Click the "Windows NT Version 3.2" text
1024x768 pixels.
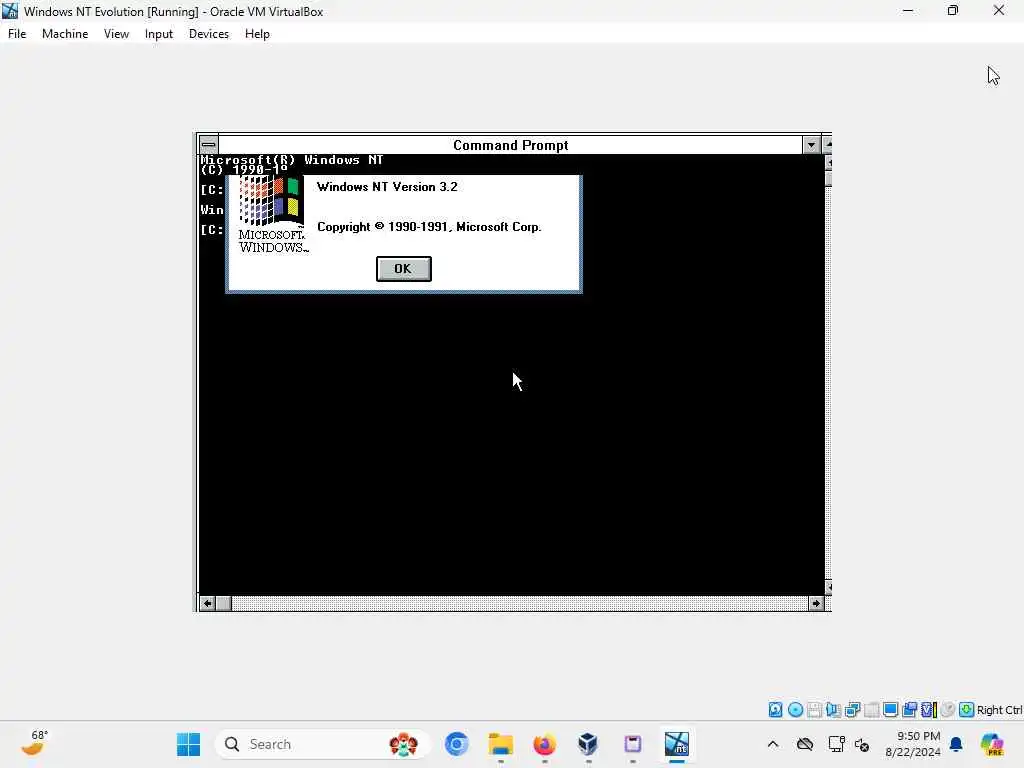click(x=387, y=187)
